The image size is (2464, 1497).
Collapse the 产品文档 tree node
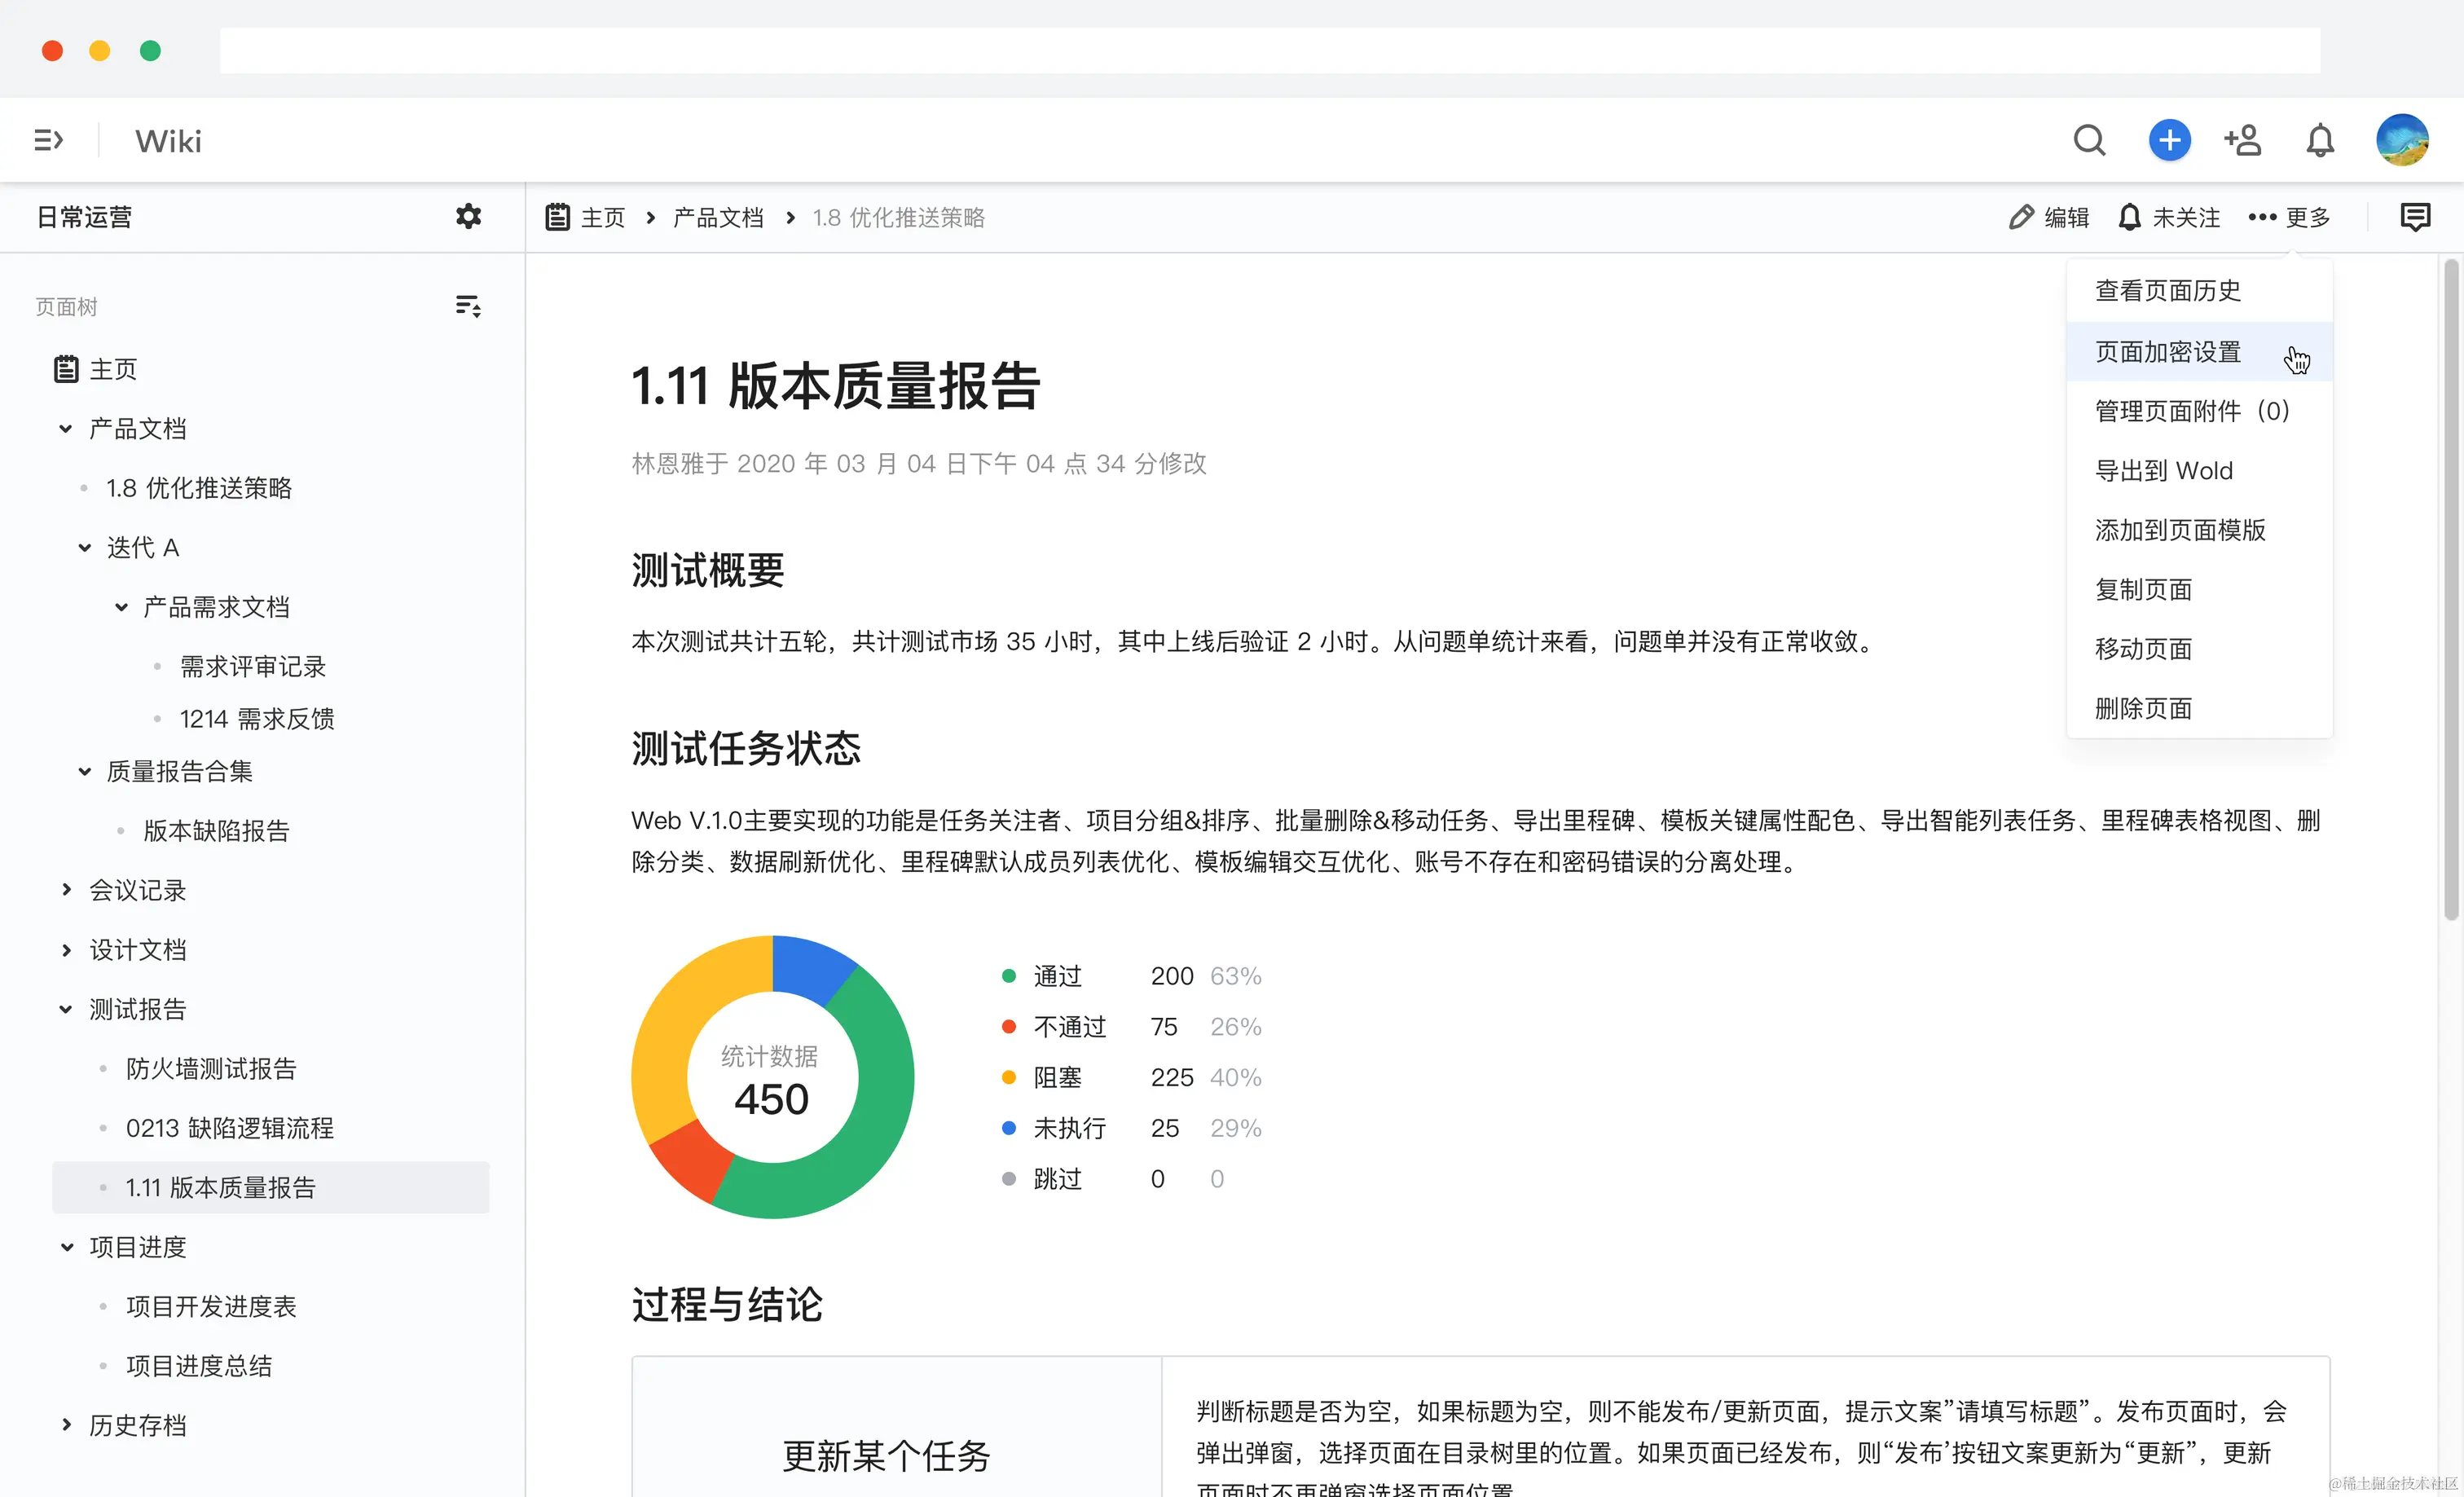point(66,429)
